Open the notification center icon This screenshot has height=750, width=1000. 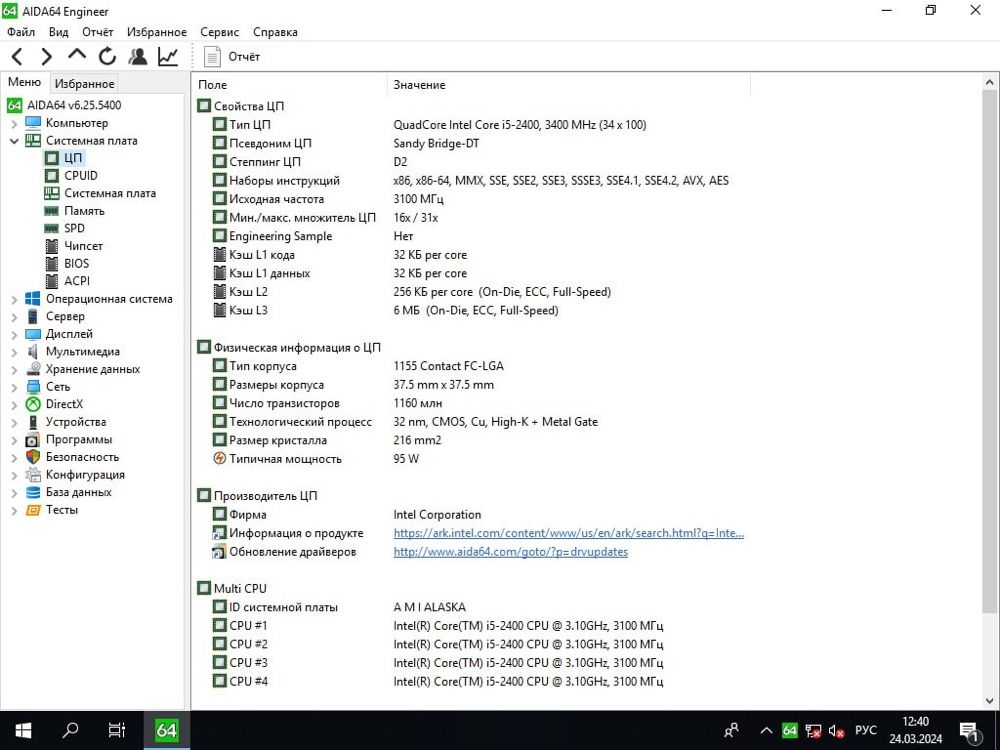pyautogui.click(x=969, y=731)
